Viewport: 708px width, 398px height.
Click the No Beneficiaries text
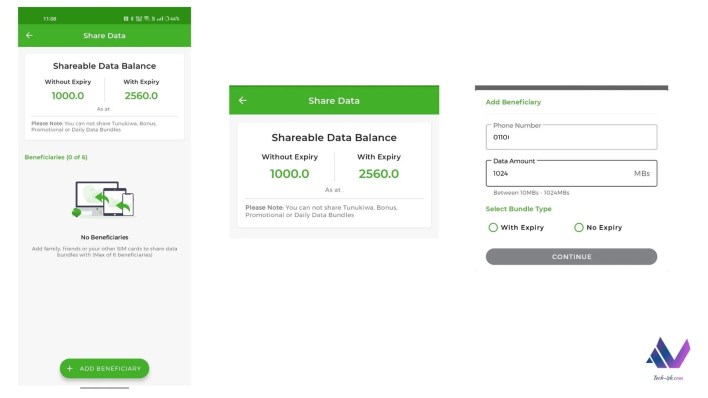(104, 237)
